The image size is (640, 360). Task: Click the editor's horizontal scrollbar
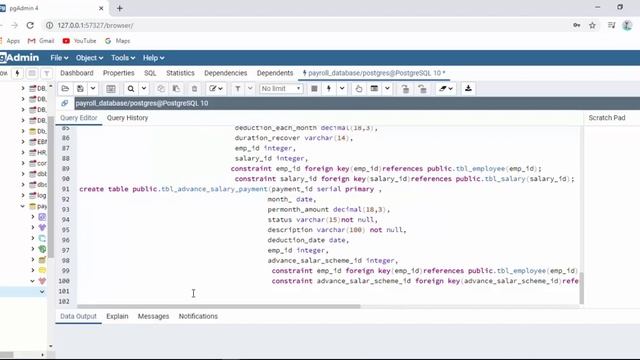tap(219, 306)
